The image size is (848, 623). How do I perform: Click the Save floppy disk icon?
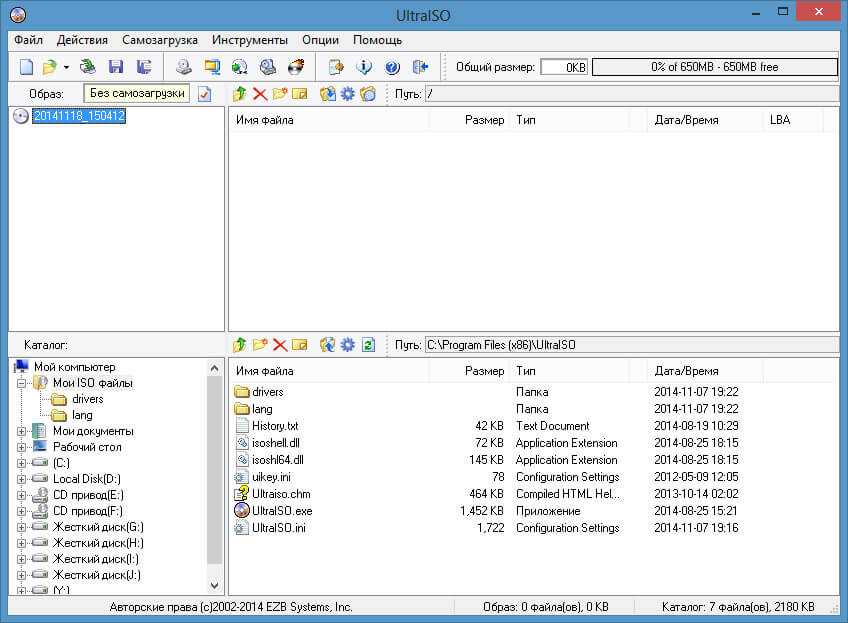(116, 67)
